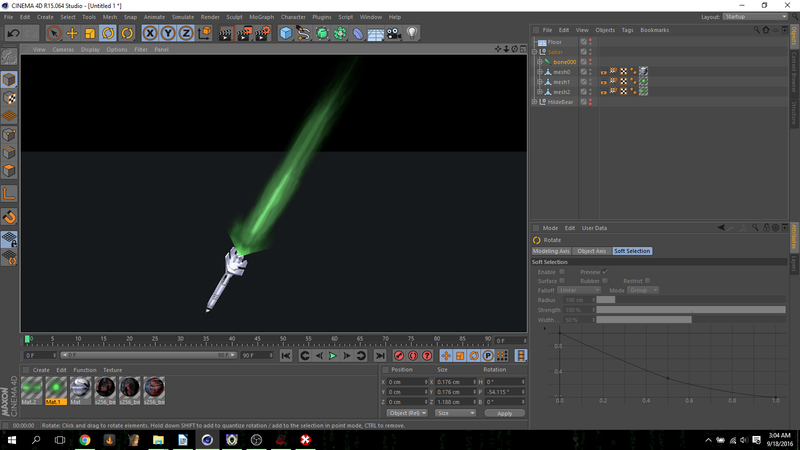Open the MoGraph menu
Screen dimensions: 800x450
pyautogui.click(x=261, y=17)
